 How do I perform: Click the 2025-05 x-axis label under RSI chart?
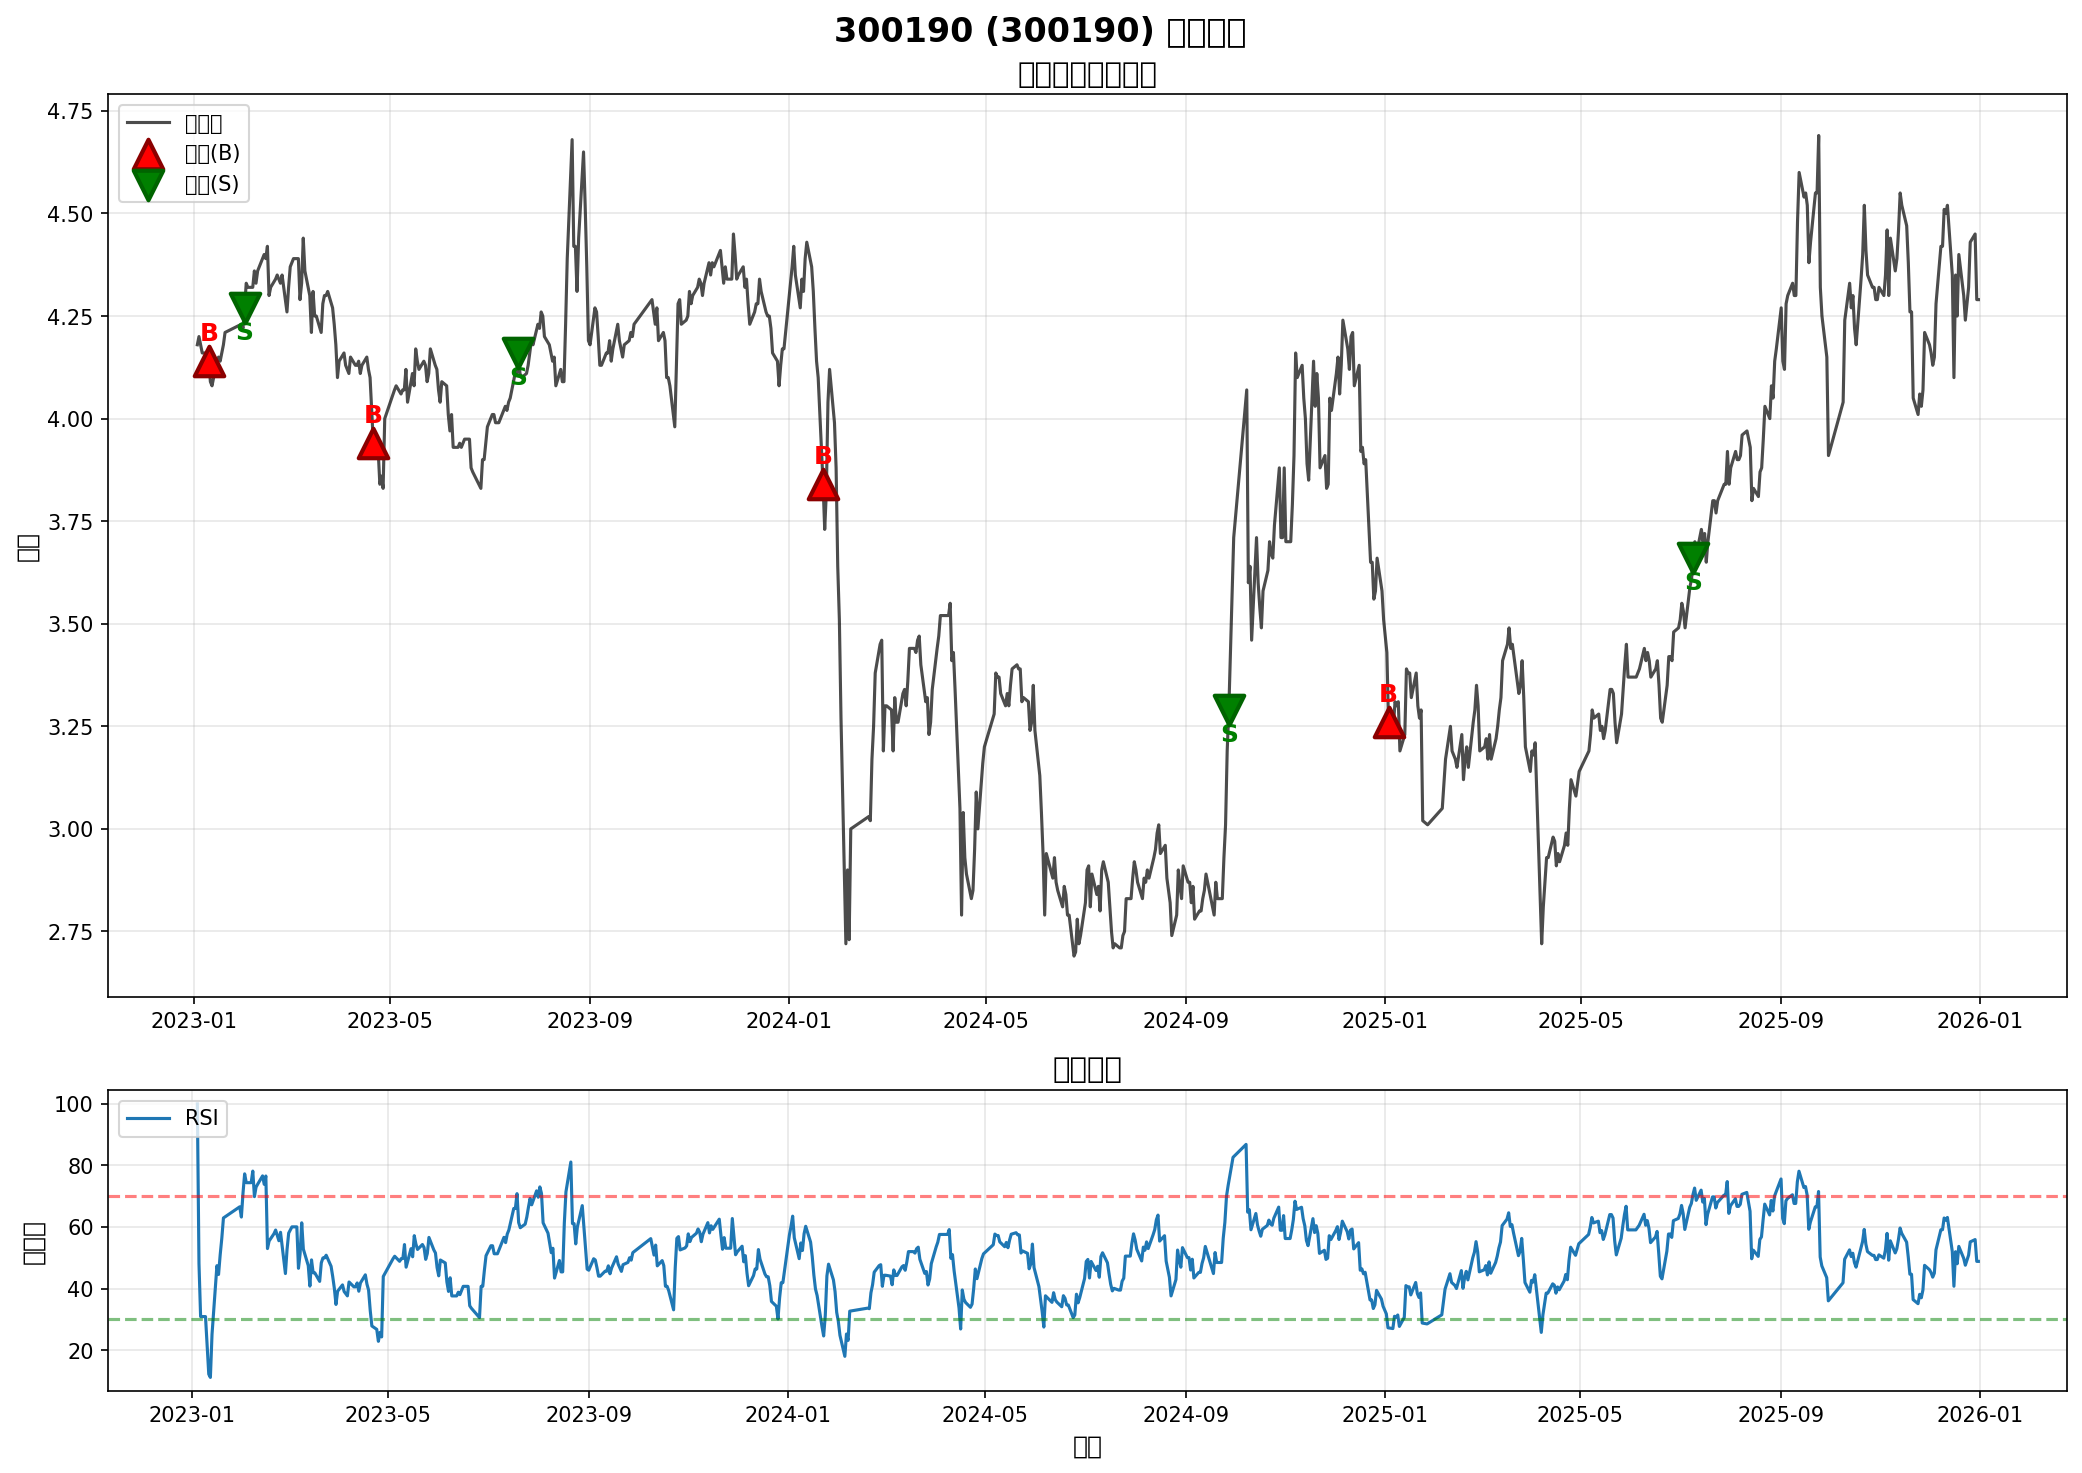tap(1580, 1415)
